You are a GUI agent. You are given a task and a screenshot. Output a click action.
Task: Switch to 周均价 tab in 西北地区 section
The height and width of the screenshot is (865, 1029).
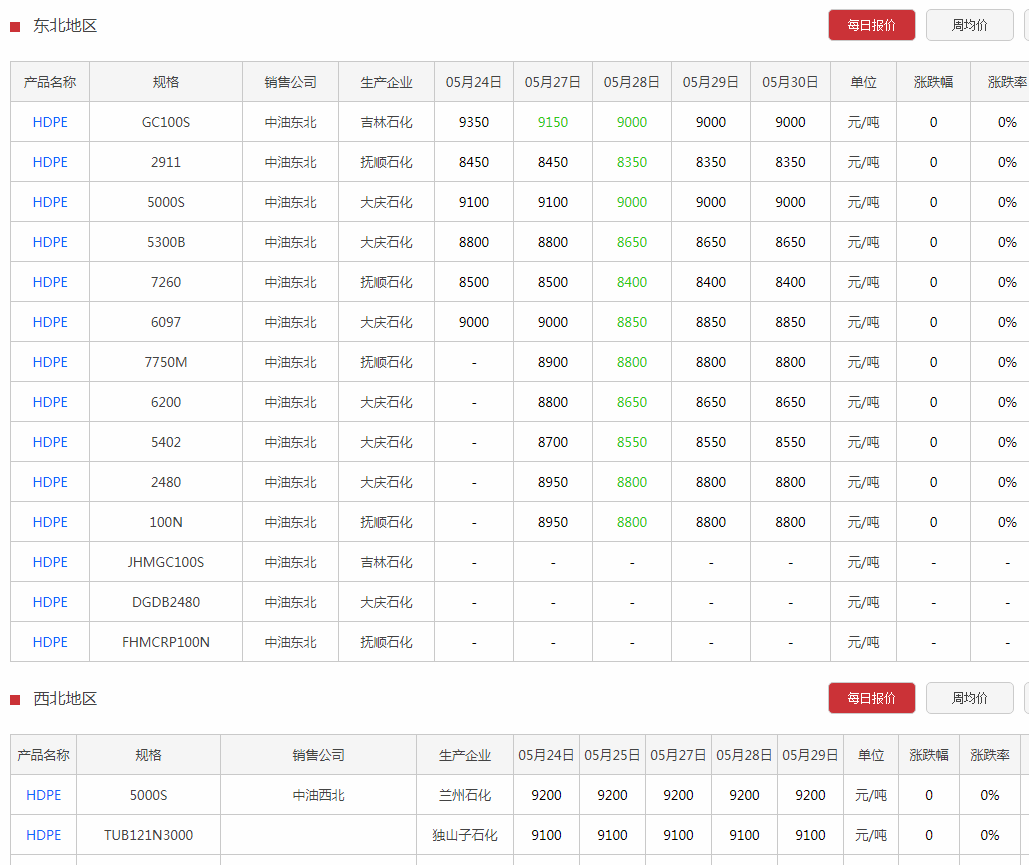tap(969, 698)
